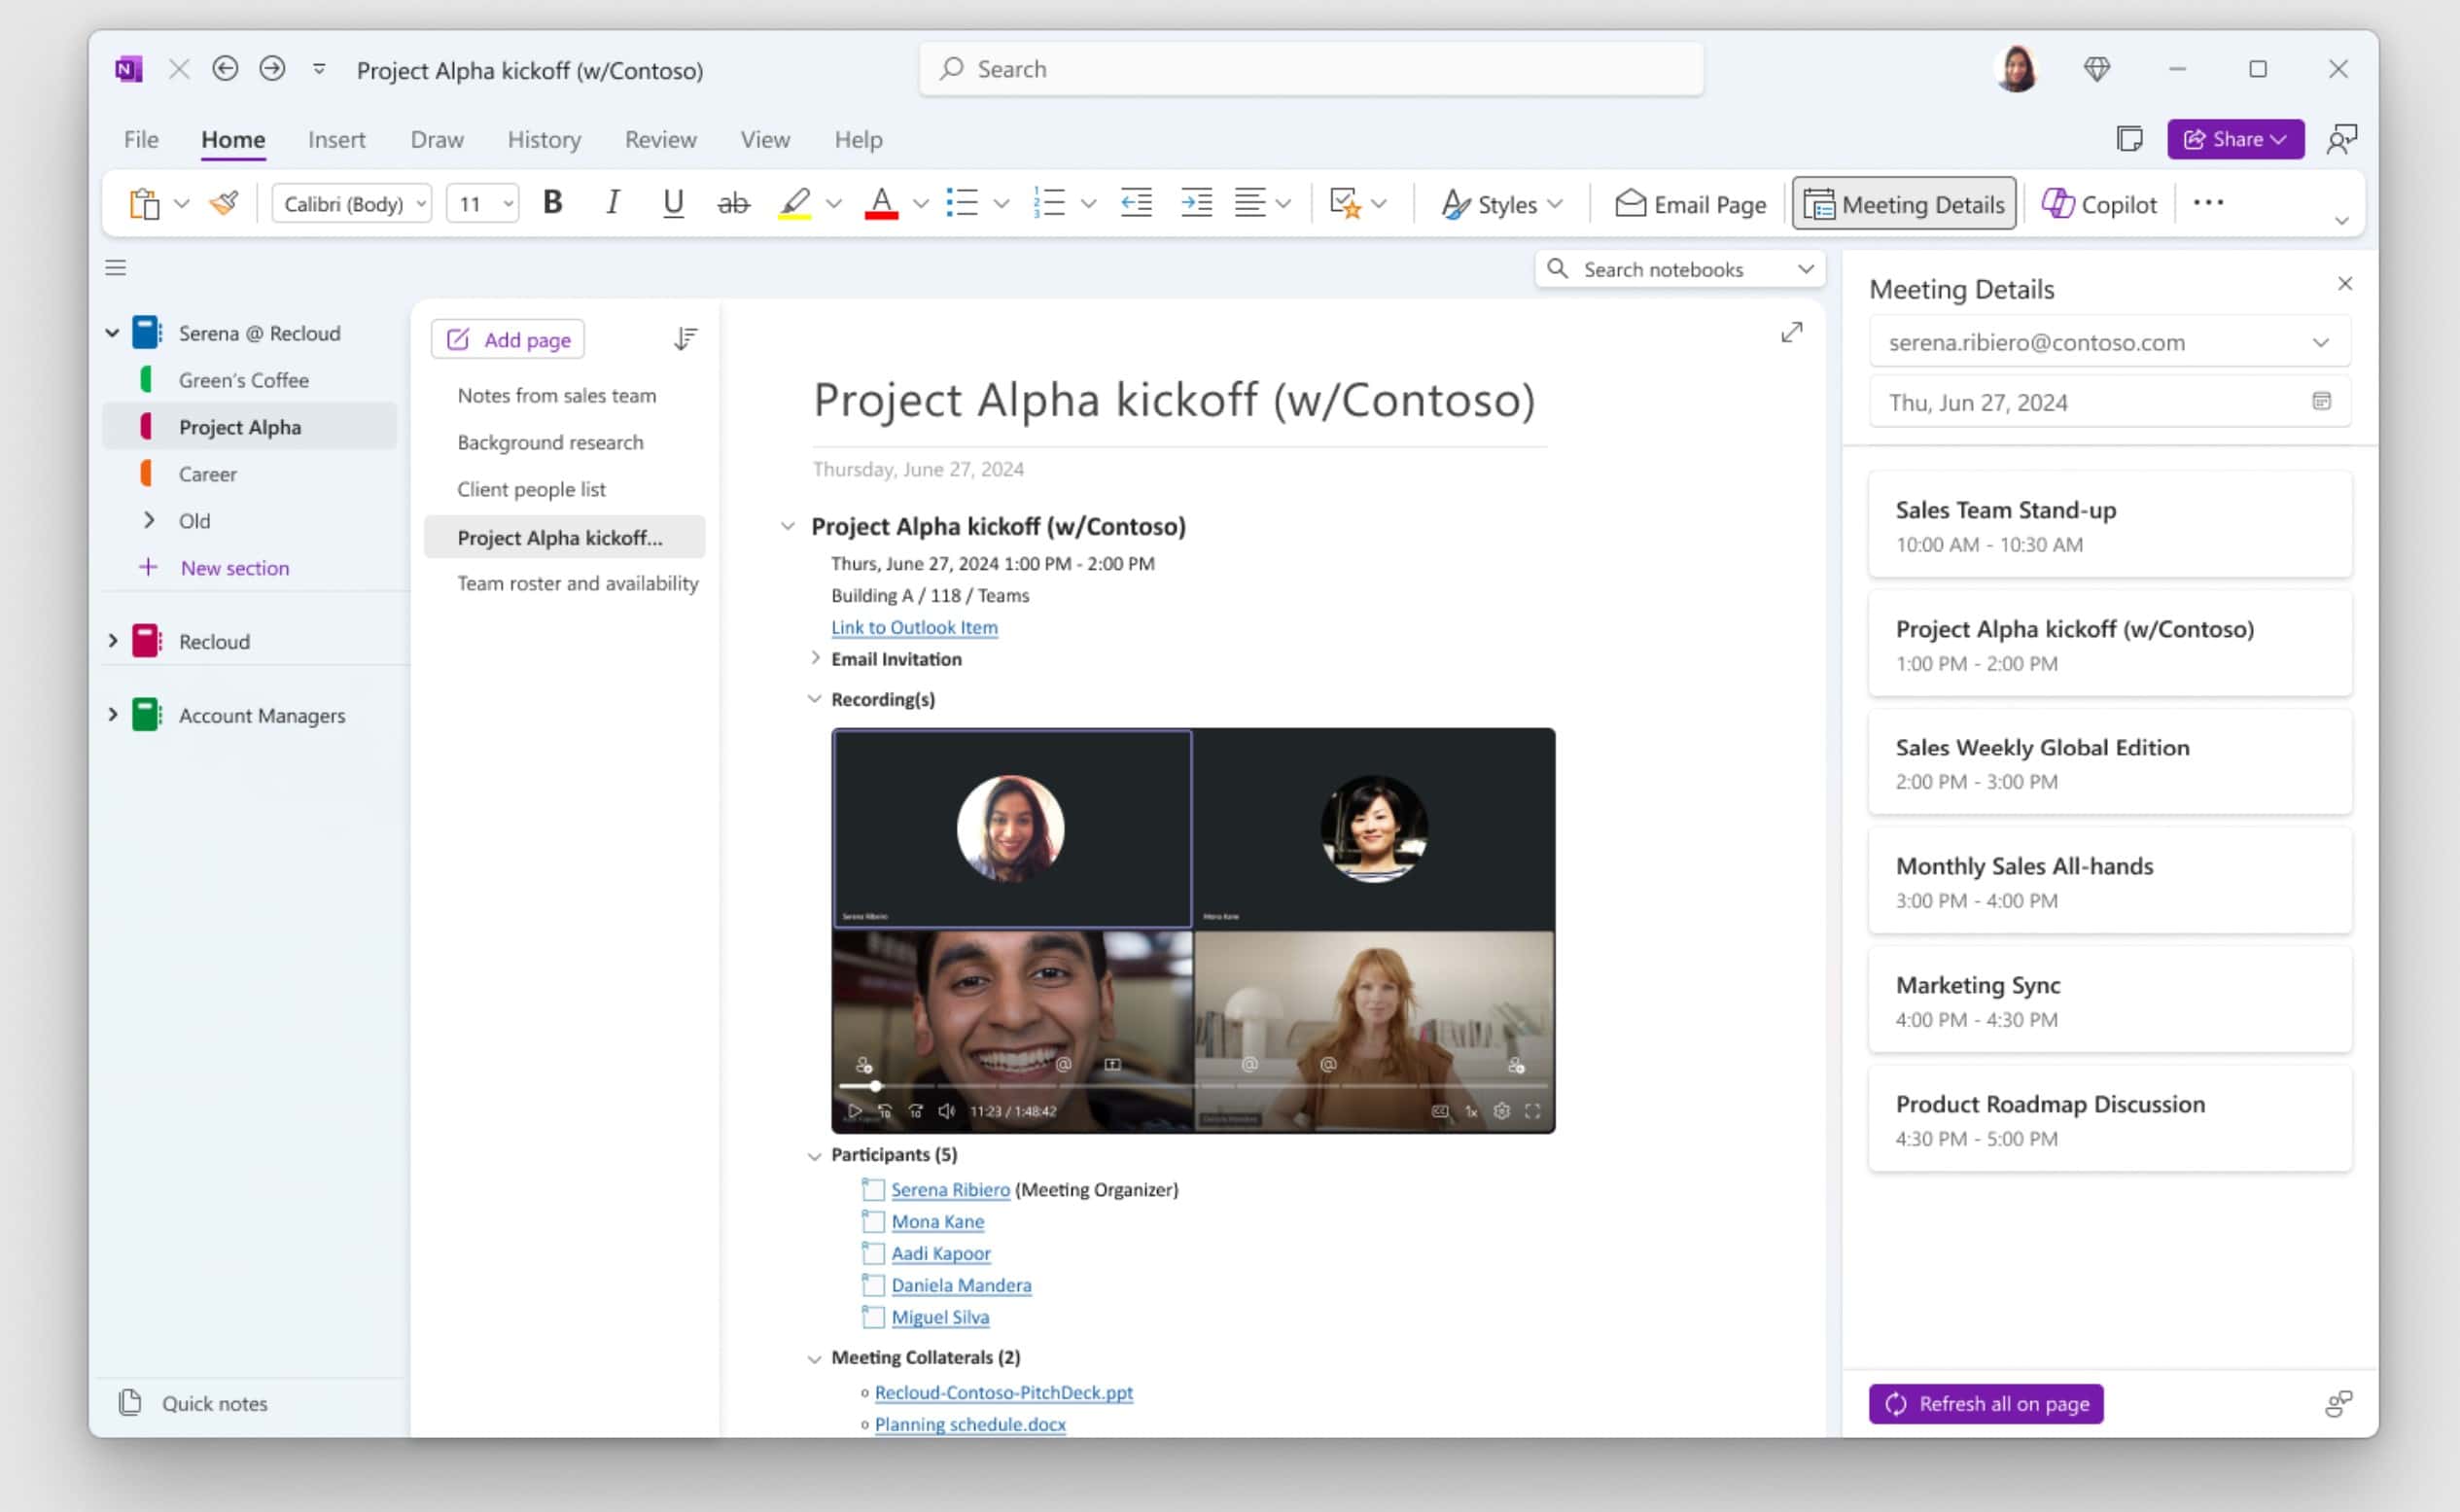This screenshot has height=1512, width=2460.
Task: Click the To Do tag icon
Action: pos(1345,204)
